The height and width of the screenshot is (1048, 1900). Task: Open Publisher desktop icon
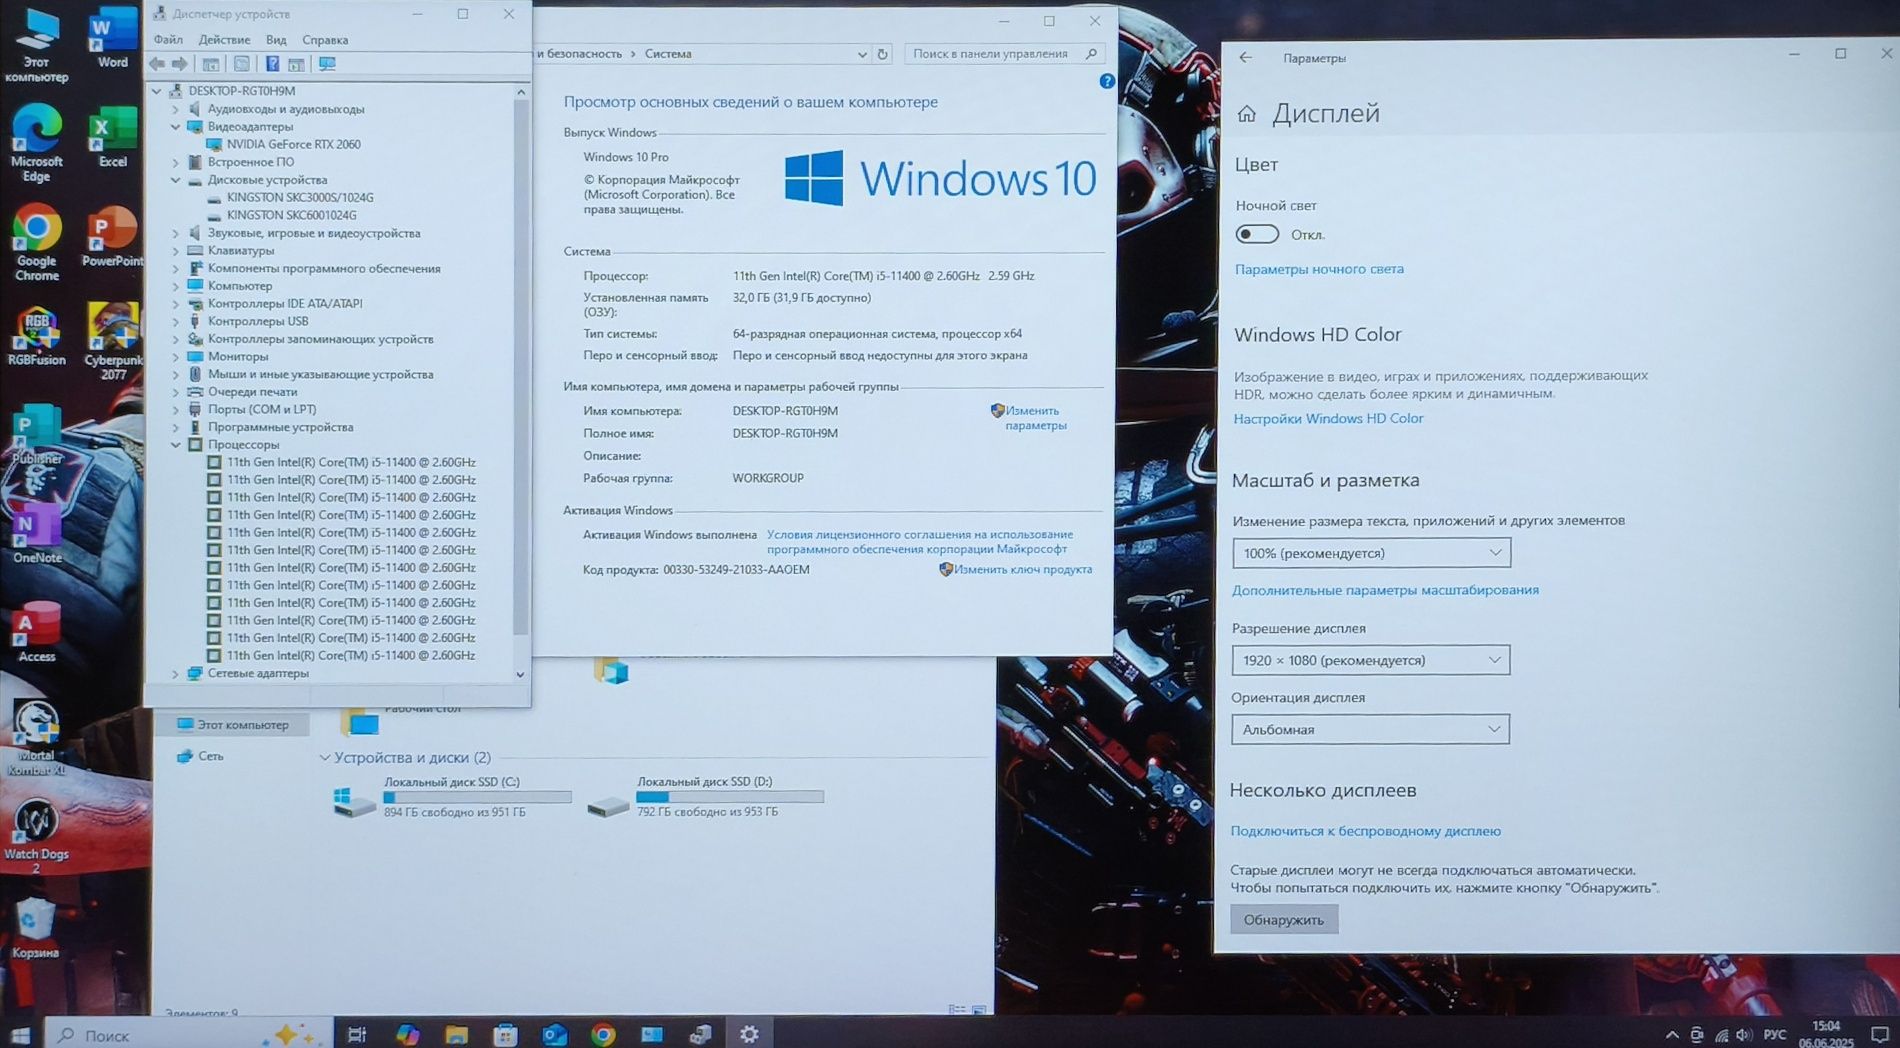[x=37, y=437]
